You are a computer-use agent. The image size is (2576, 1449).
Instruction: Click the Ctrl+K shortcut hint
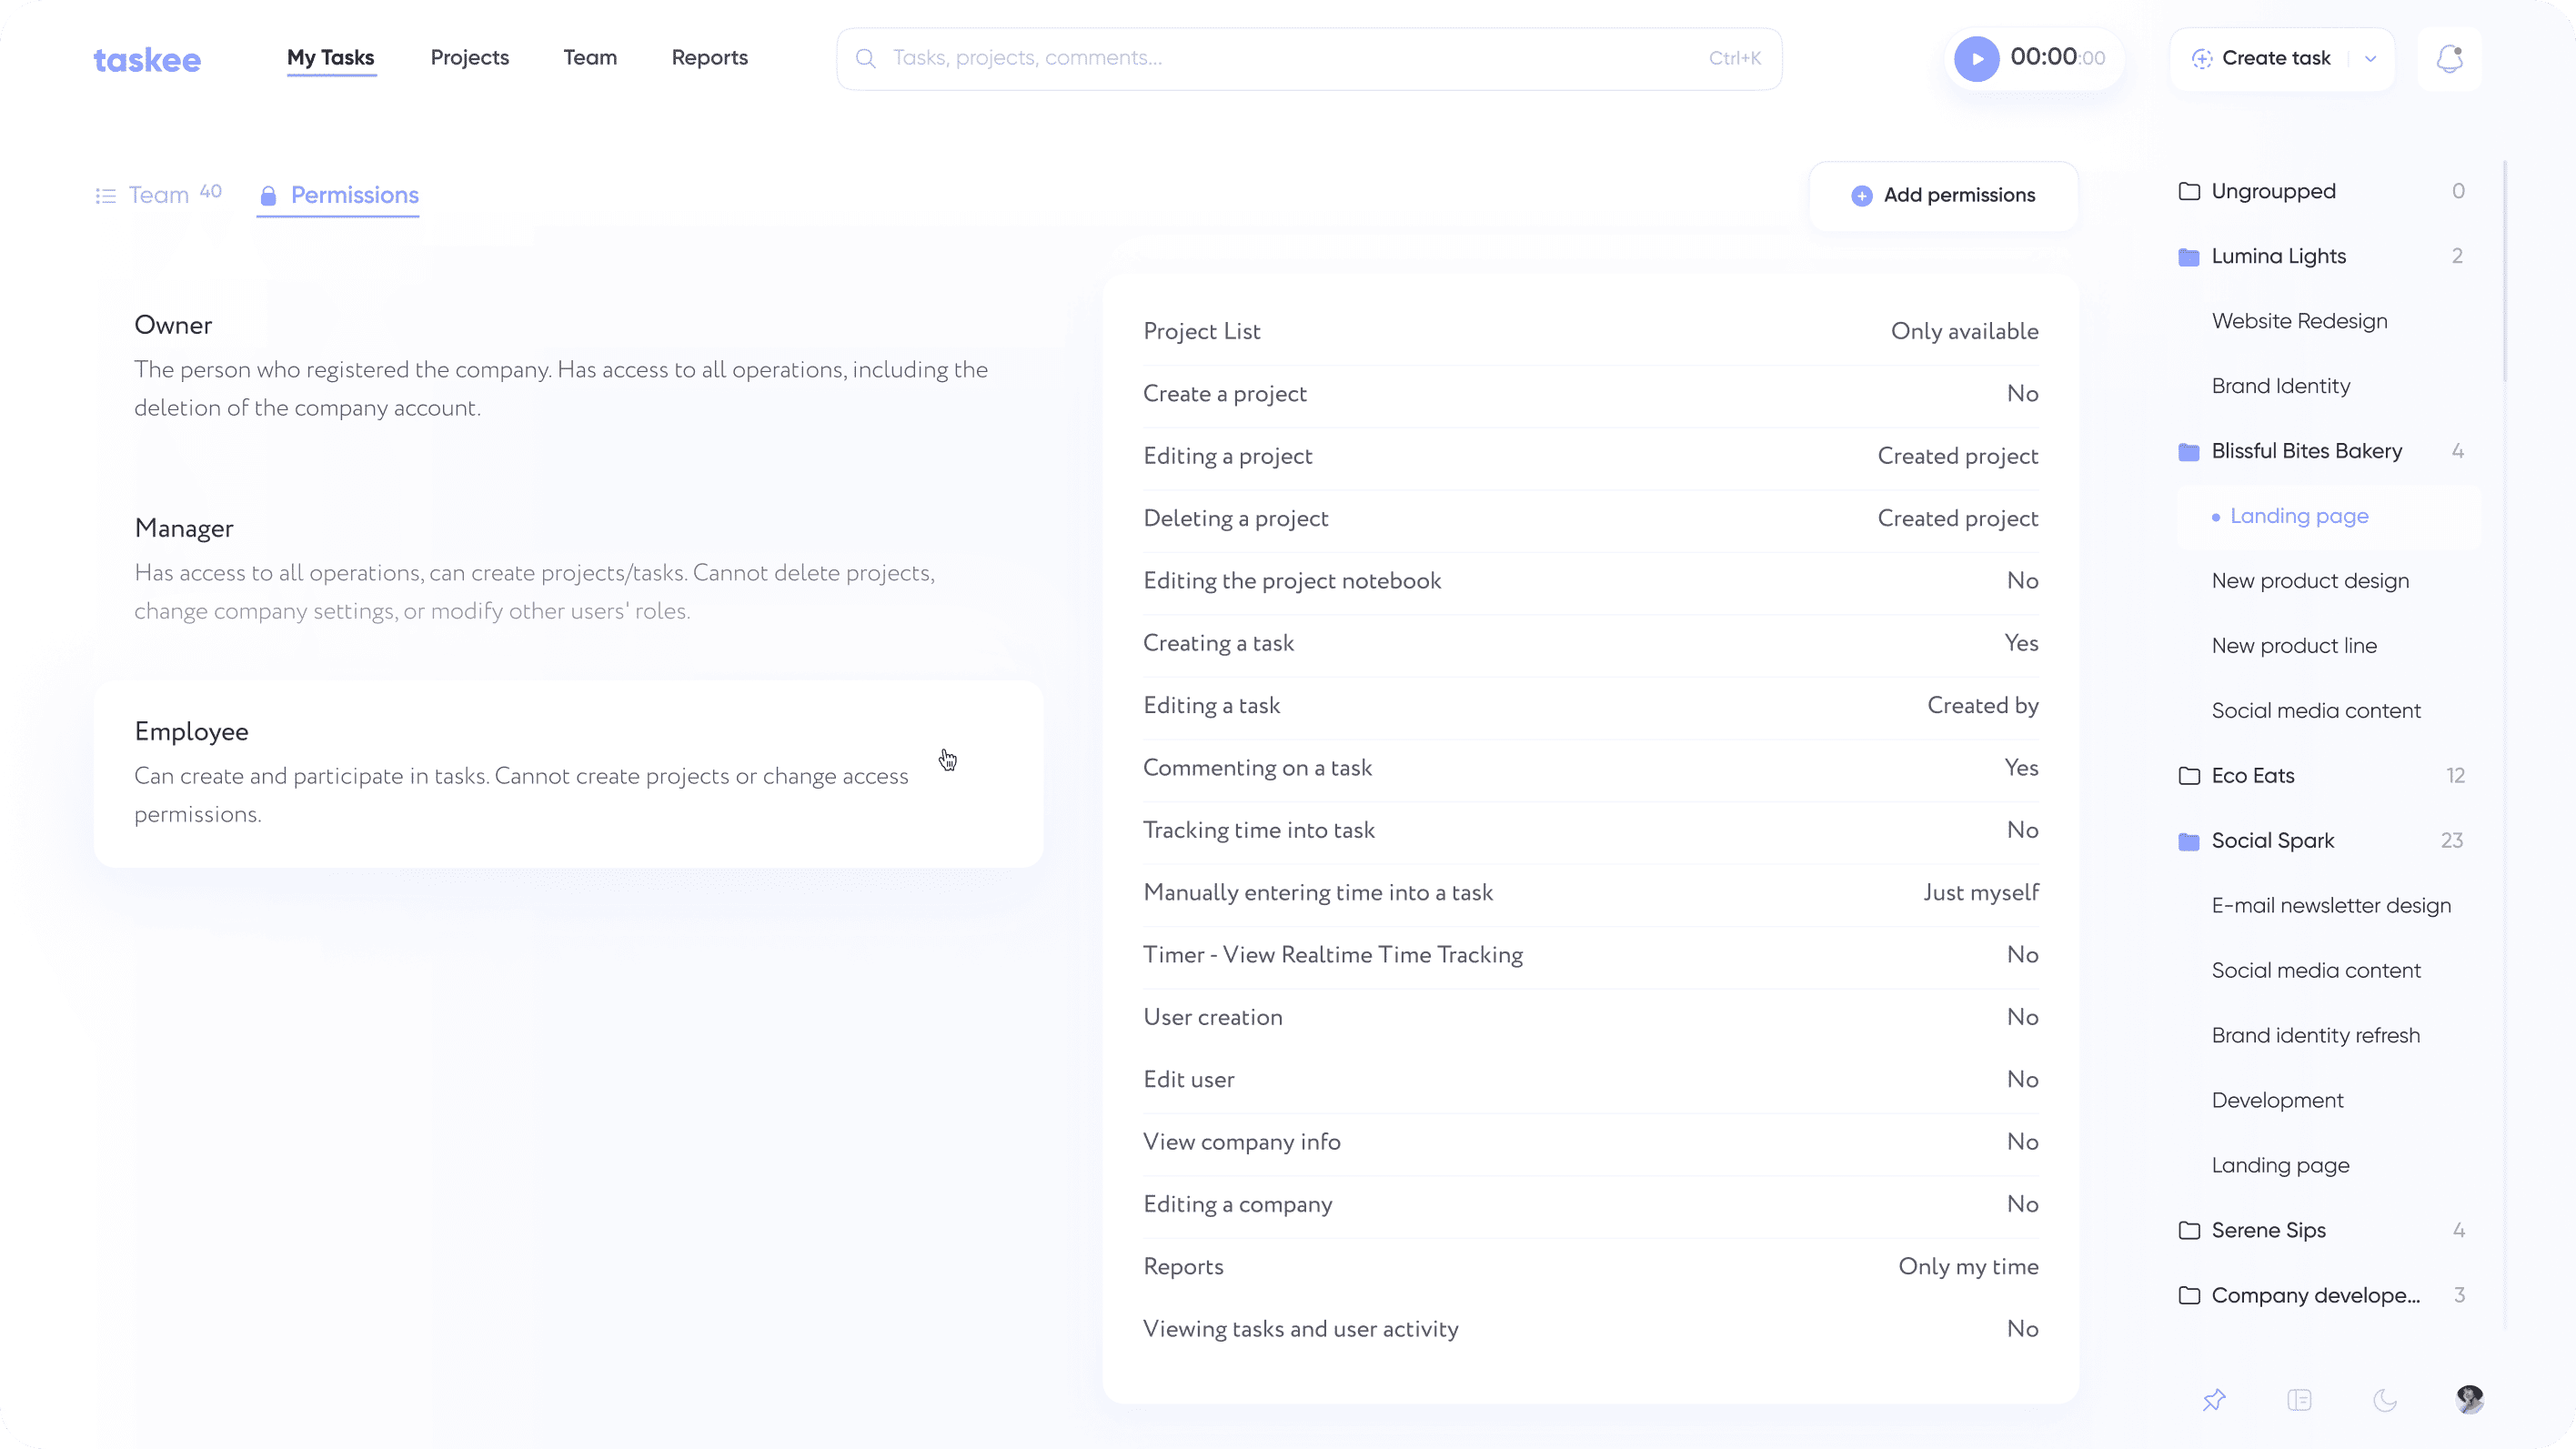click(x=1734, y=59)
